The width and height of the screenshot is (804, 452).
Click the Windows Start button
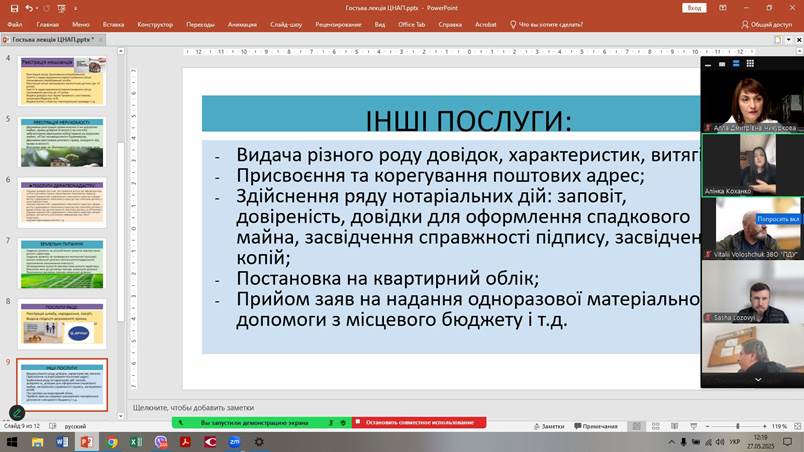click(x=11, y=441)
